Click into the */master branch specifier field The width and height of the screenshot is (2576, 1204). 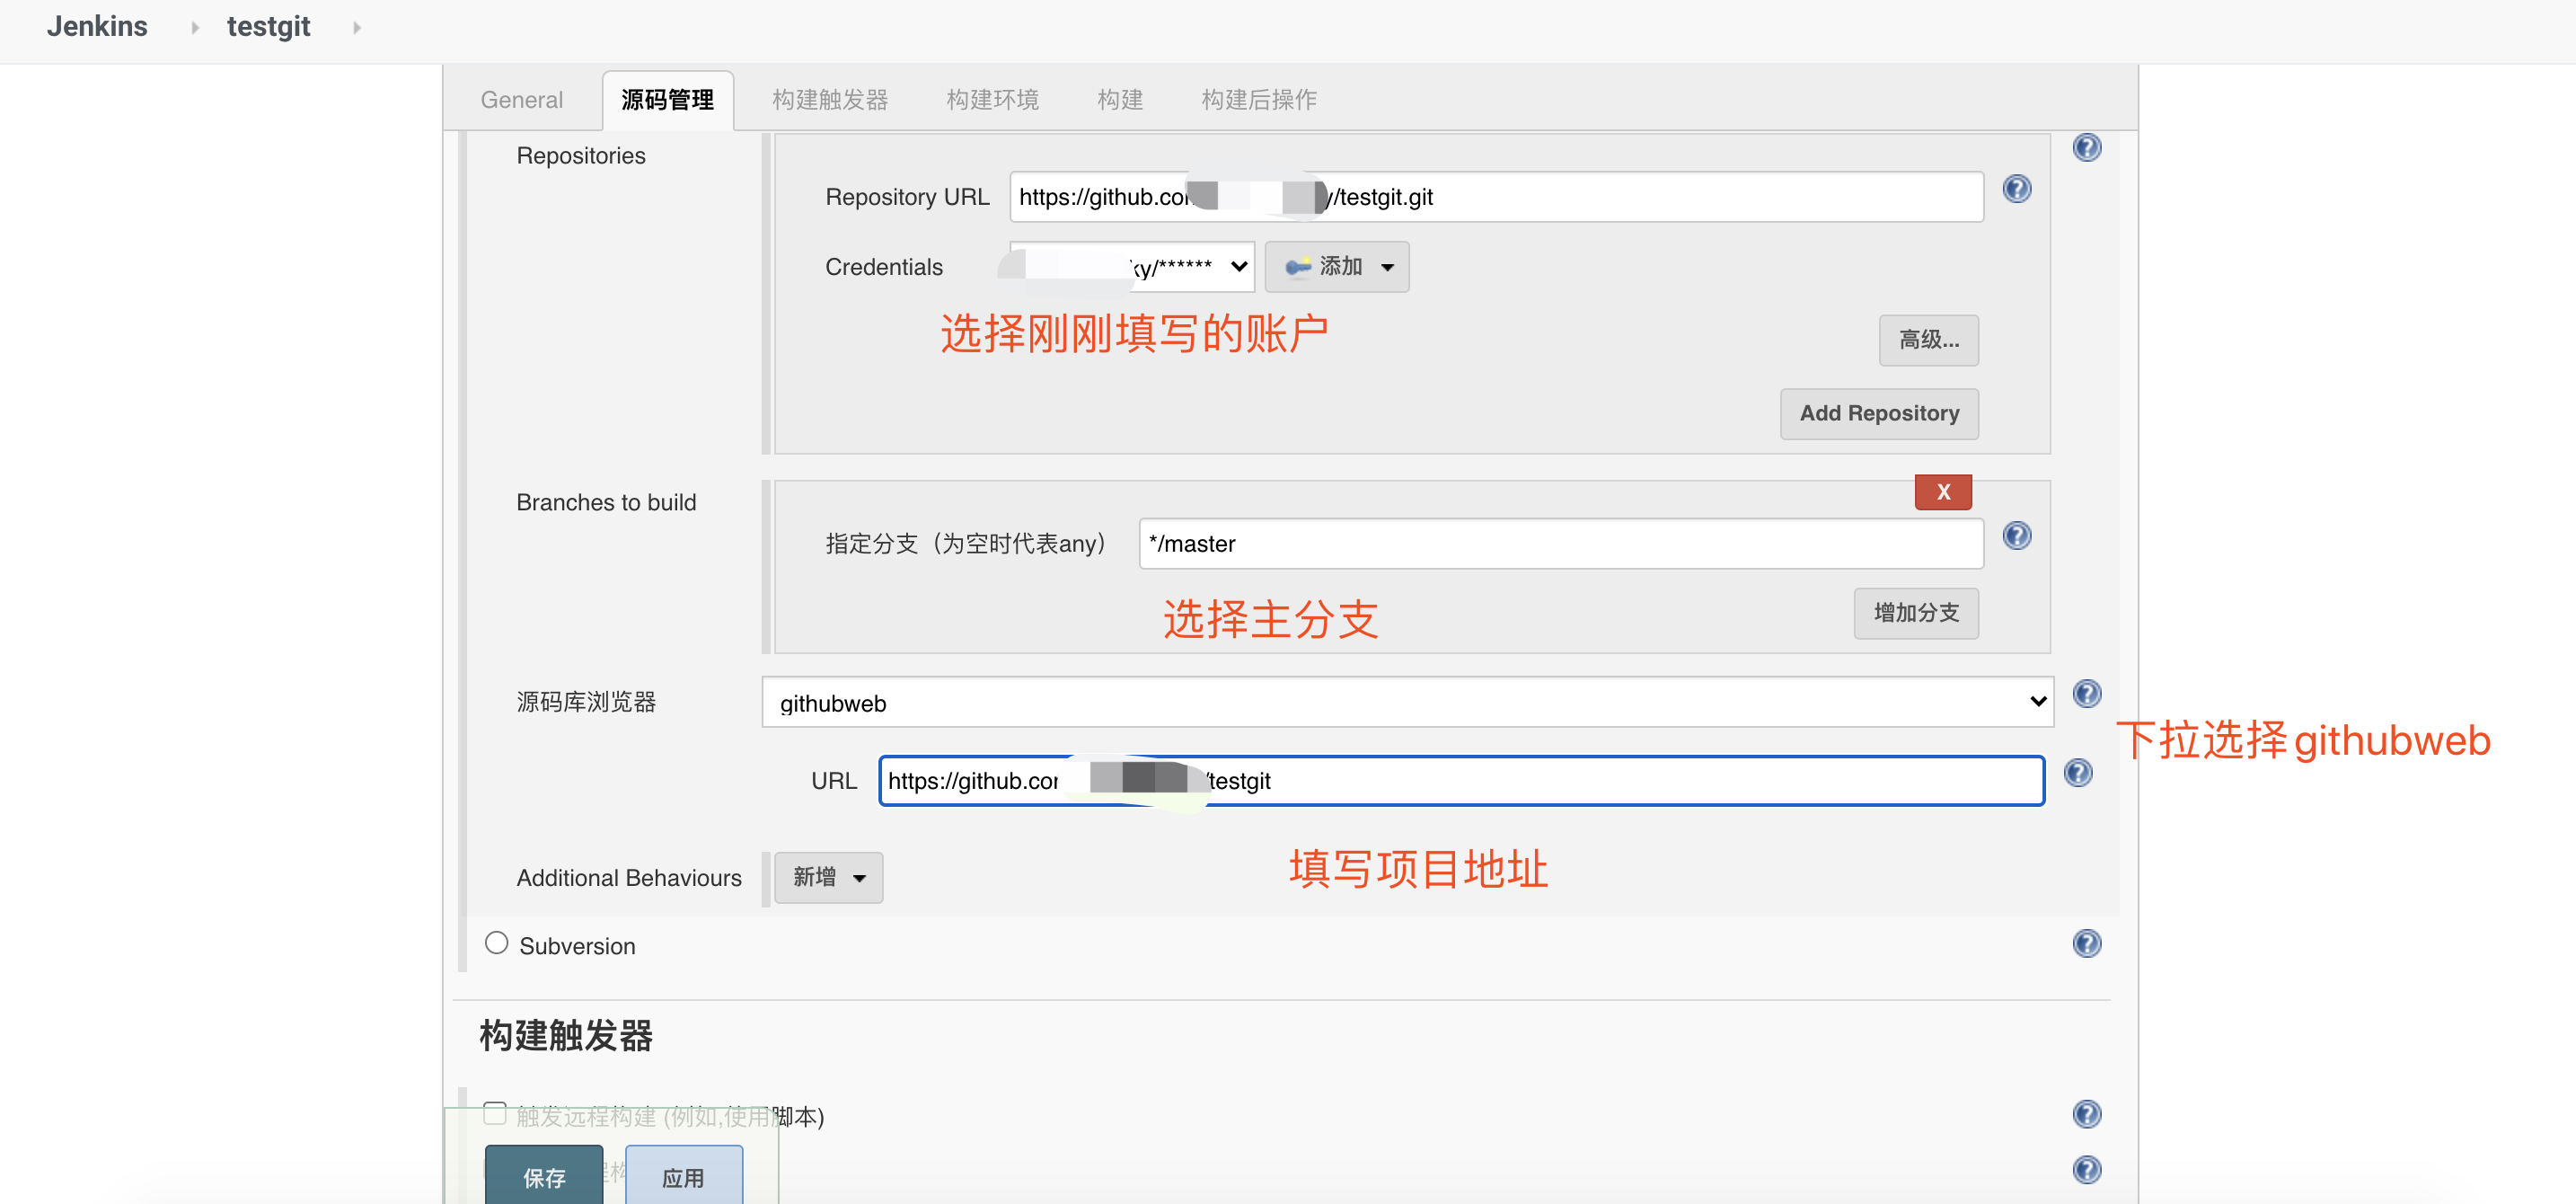pos(1560,544)
